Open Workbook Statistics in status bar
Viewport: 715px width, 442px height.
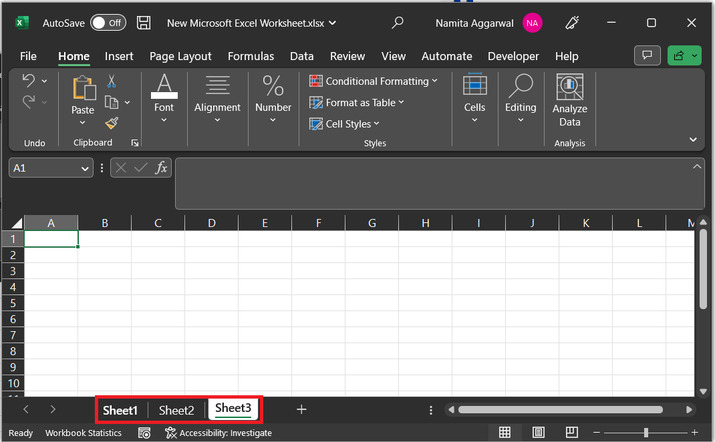click(83, 433)
